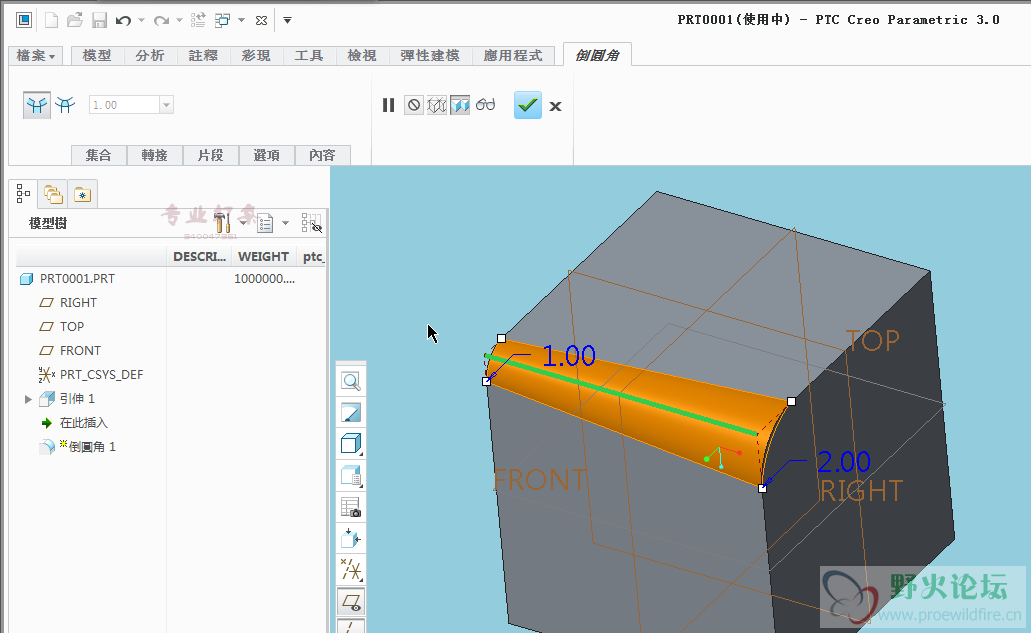This screenshot has height=633, width=1031.
Task: Select the RIGHT datum plane tree item
Action: [x=78, y=302]
